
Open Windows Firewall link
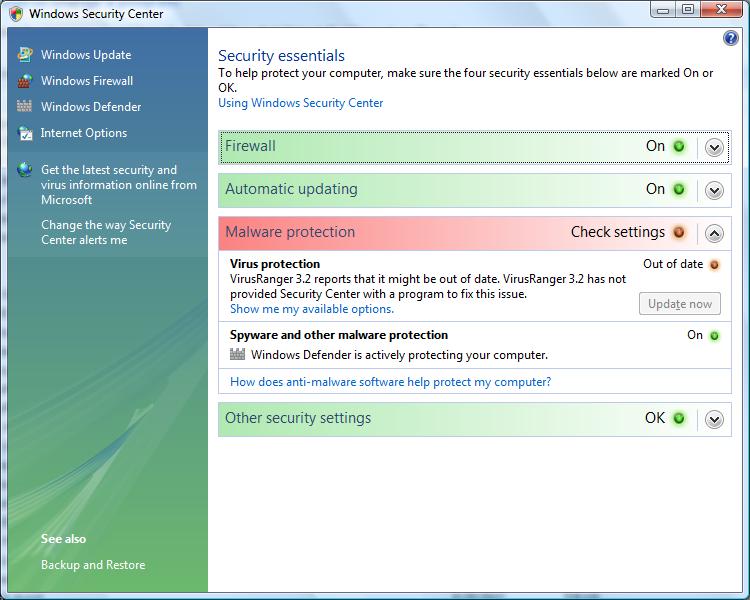click(x=87, y=81)
